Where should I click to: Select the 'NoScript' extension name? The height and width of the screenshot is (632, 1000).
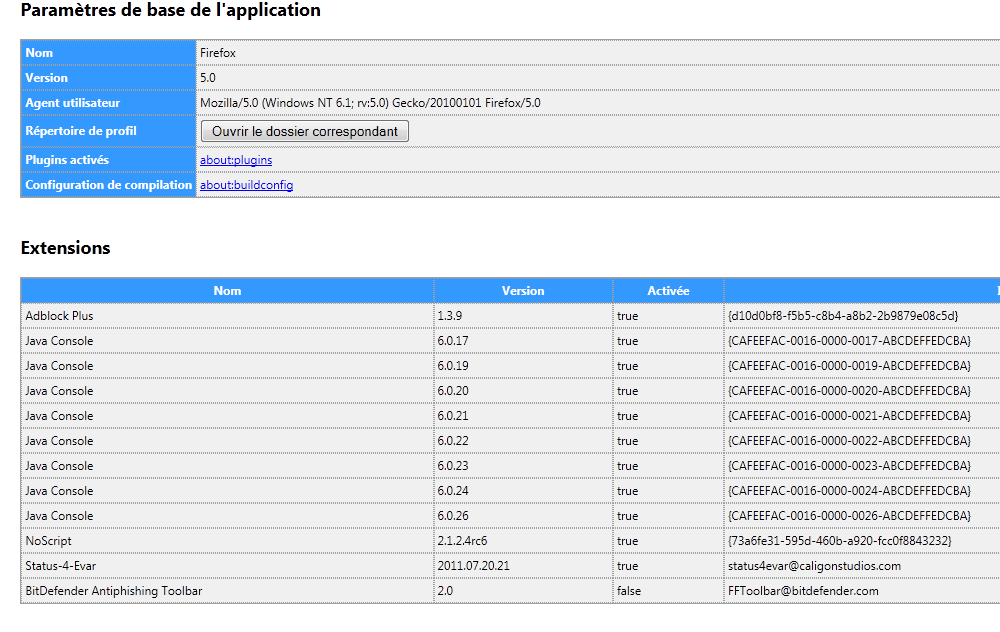48,541
